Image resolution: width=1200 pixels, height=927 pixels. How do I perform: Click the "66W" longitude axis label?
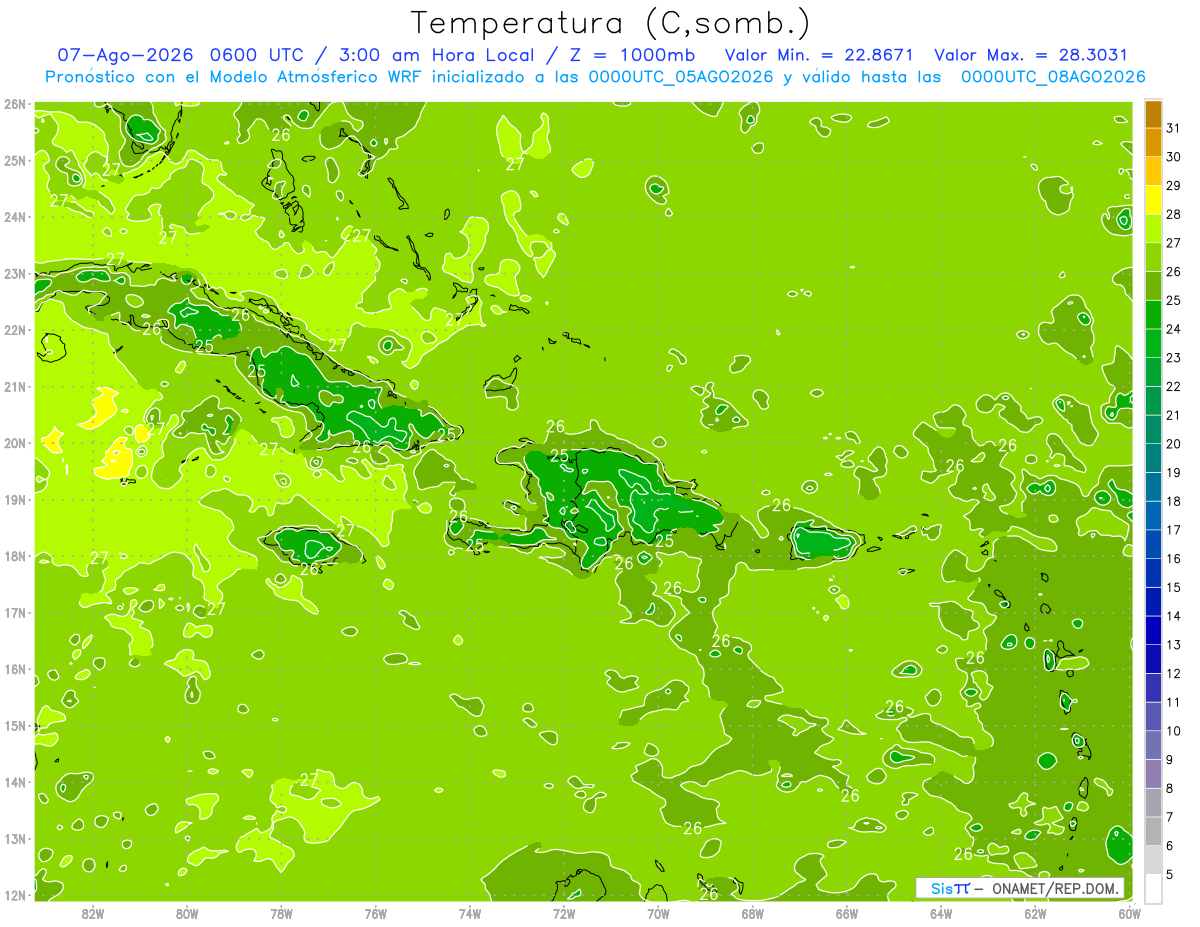tap(847, 913)
